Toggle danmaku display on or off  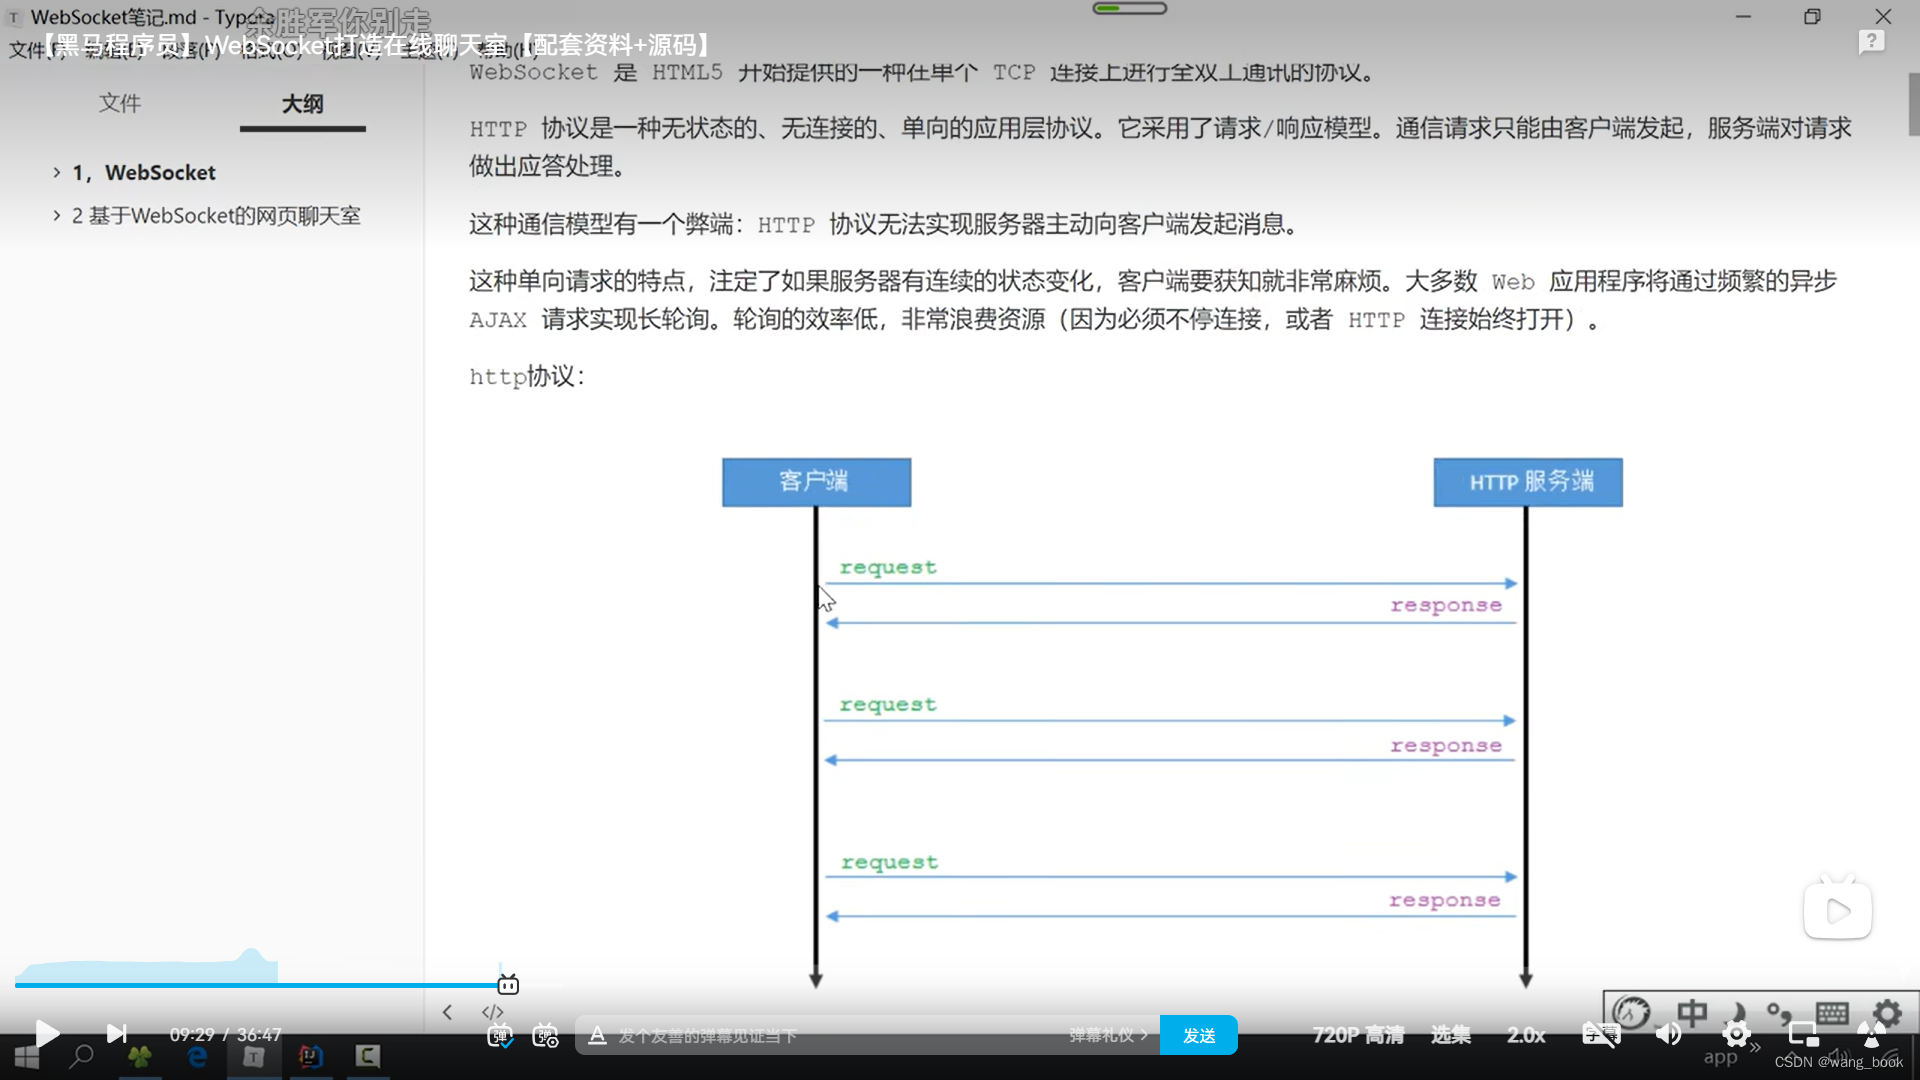(501, 1036)
